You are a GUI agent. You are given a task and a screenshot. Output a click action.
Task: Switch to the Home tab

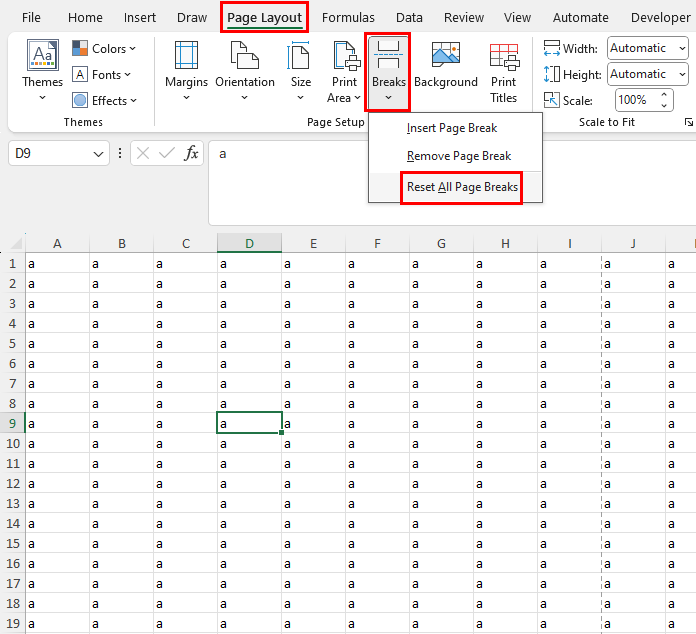click(x=85, y=18)
